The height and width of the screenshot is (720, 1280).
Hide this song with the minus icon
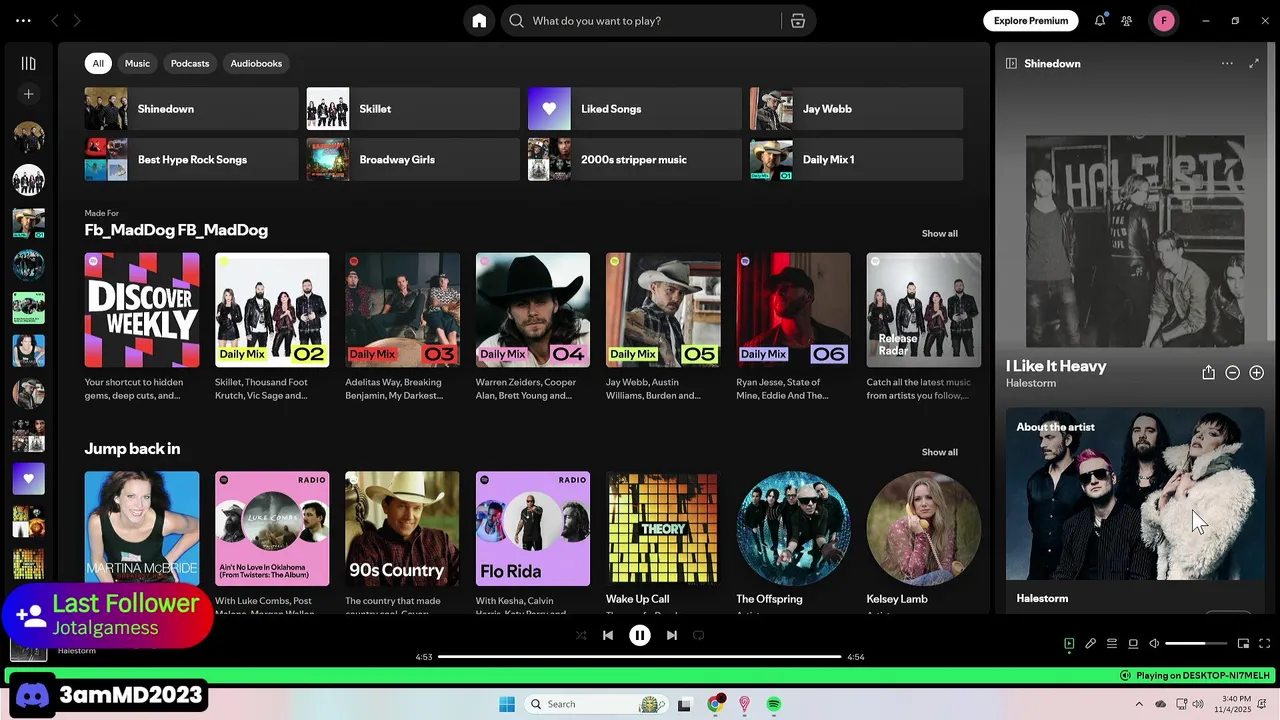(x=1232, y=372)
